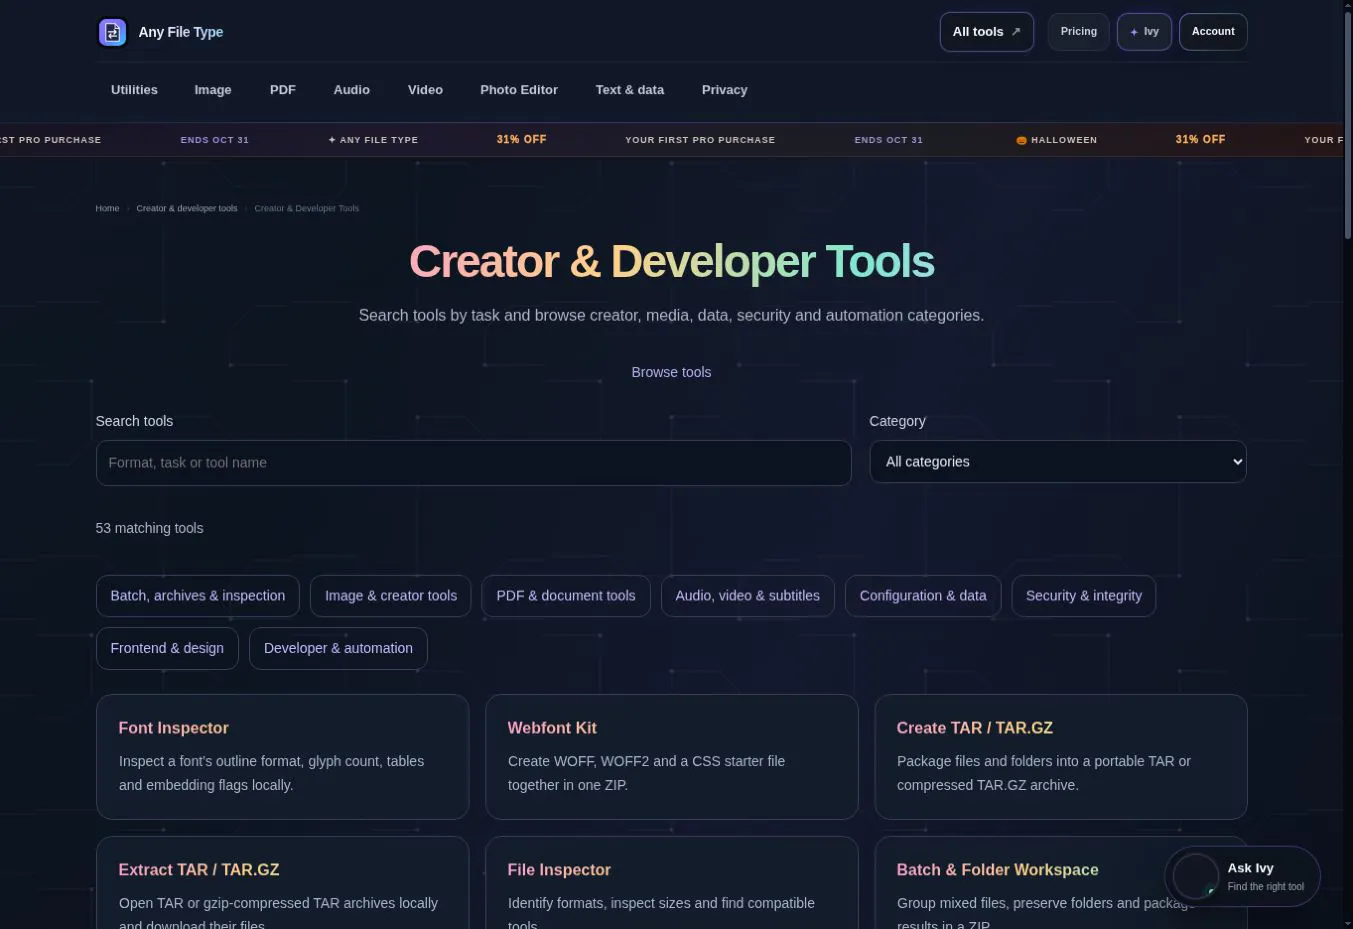The width and height of the screenshot is (1353, 929).
Task: Open the Photo Editor menu
Action: (x=519, y=90)
